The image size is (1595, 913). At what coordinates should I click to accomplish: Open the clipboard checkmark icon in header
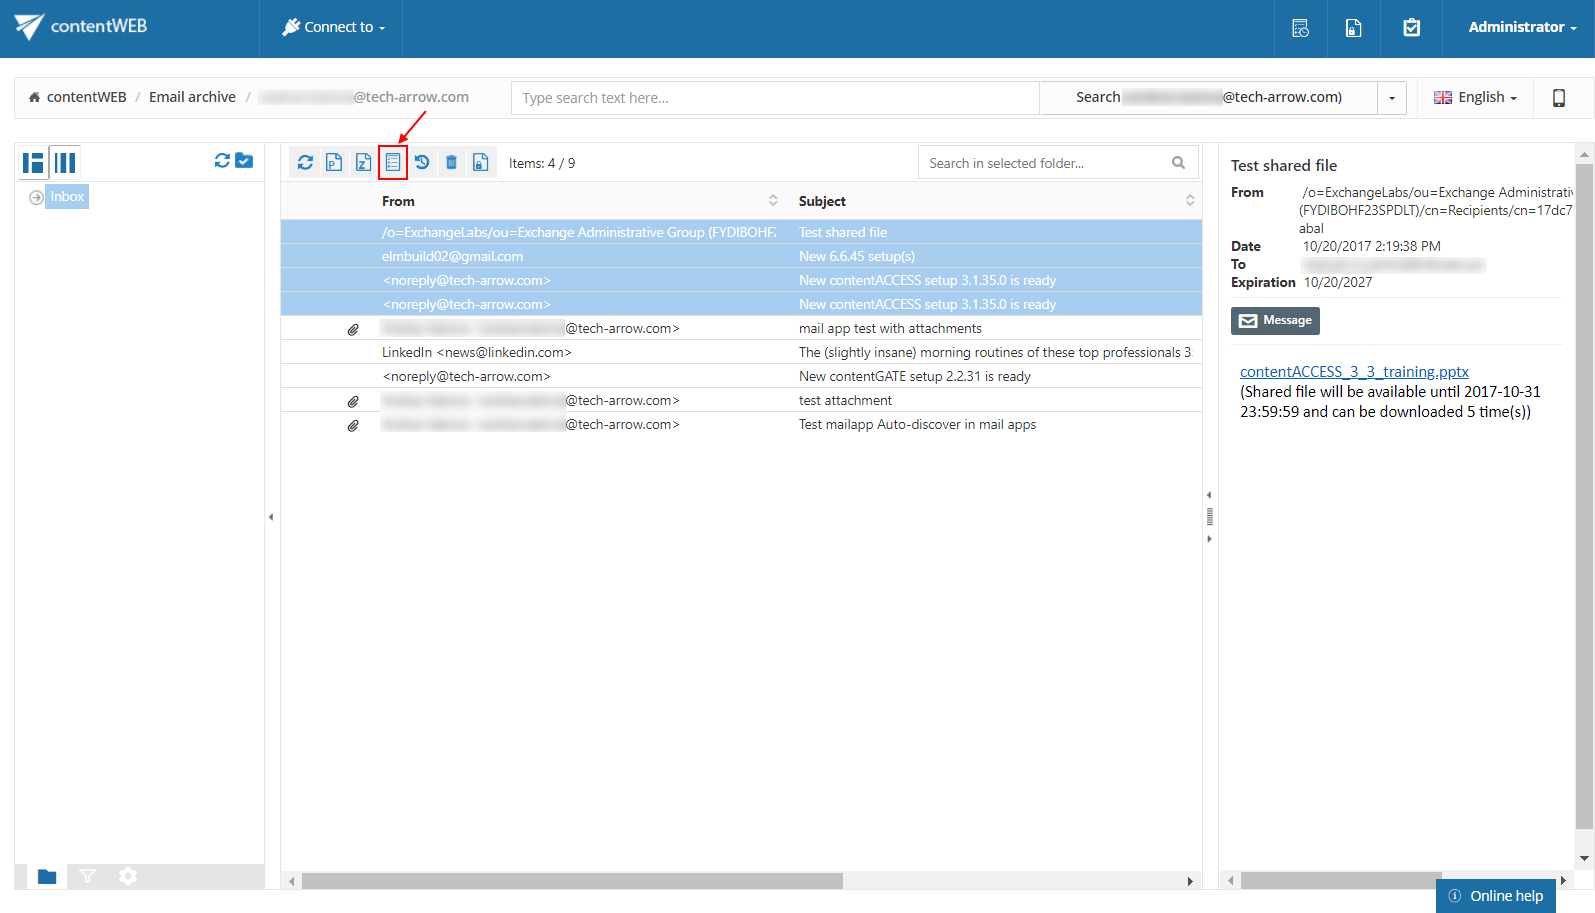tap(1411, 28)
